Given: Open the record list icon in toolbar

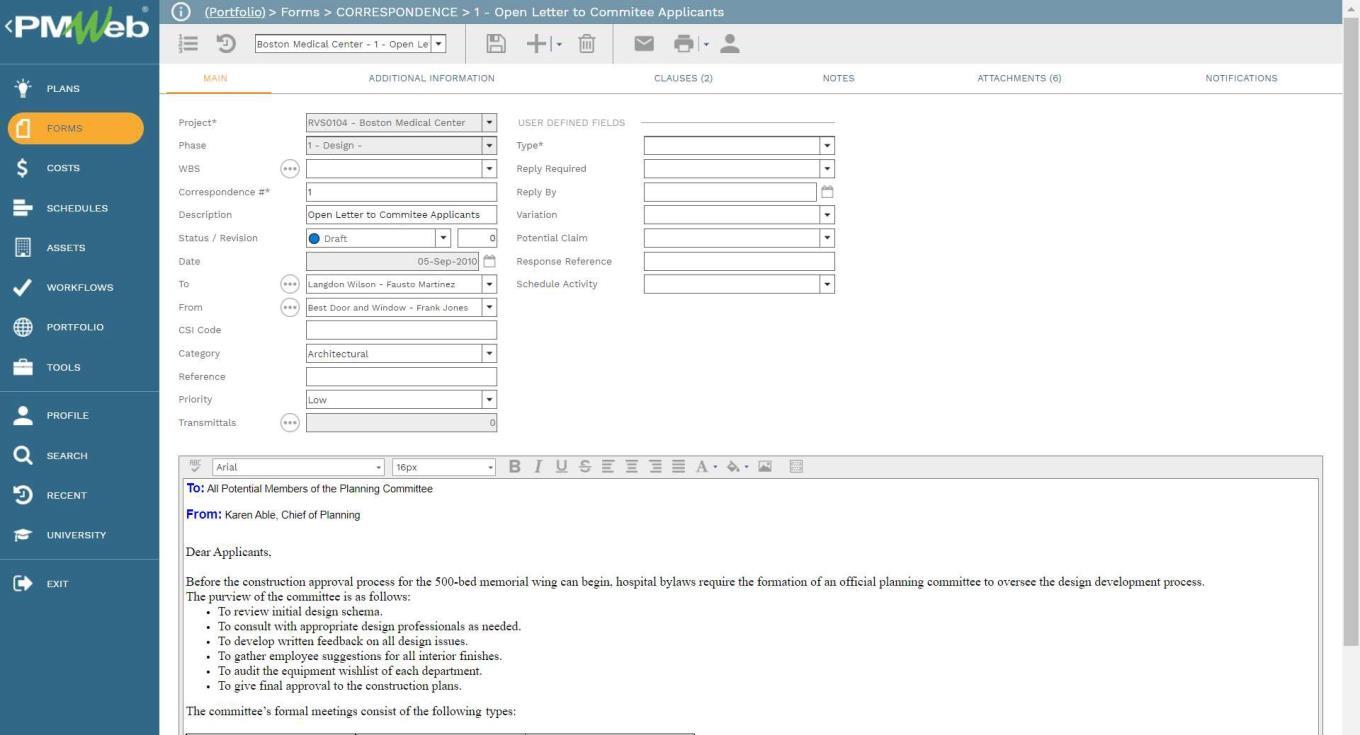Looking at the screenshot, I should pos(189,44).
